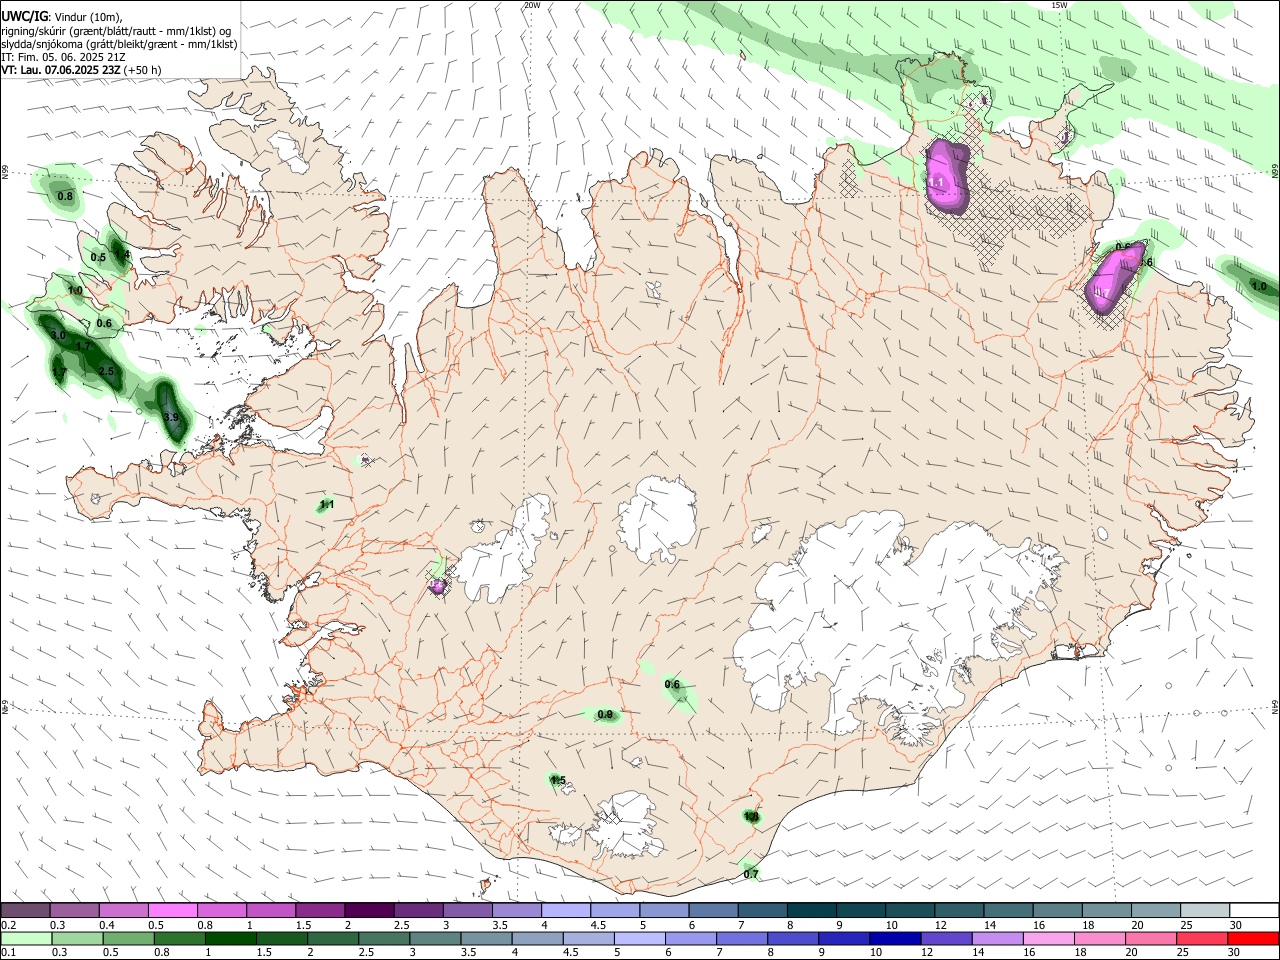
Task: Click the 3.0 precipitation value off the west coast
Action: pos(58,335)
